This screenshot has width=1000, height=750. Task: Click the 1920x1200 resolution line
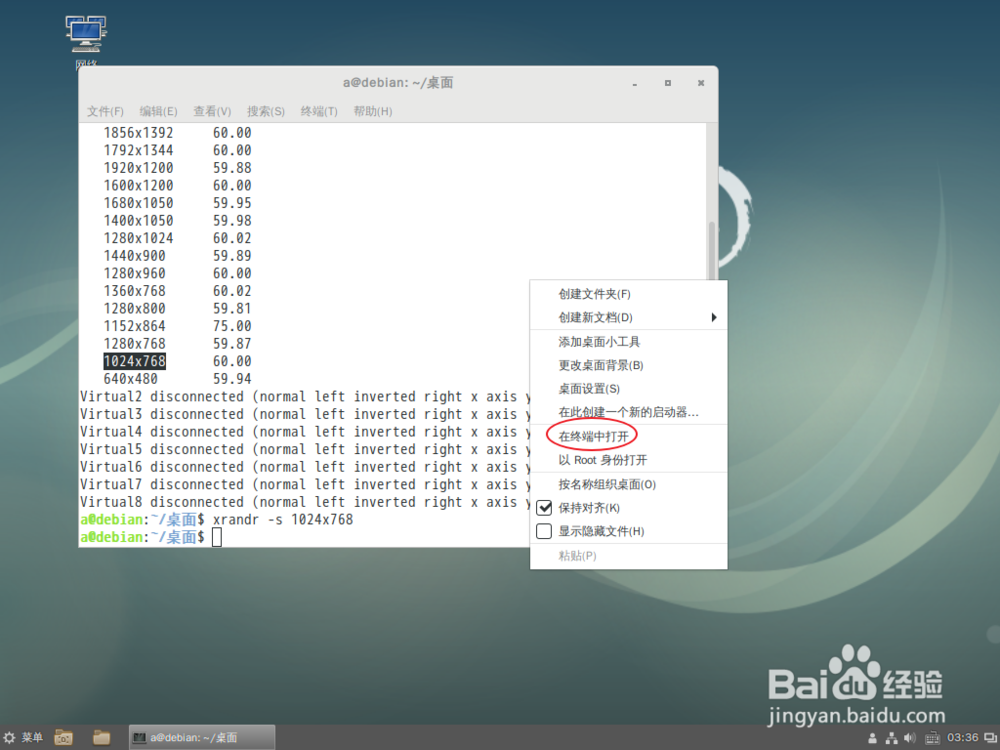pyautogui.click(x=177, y=168)
